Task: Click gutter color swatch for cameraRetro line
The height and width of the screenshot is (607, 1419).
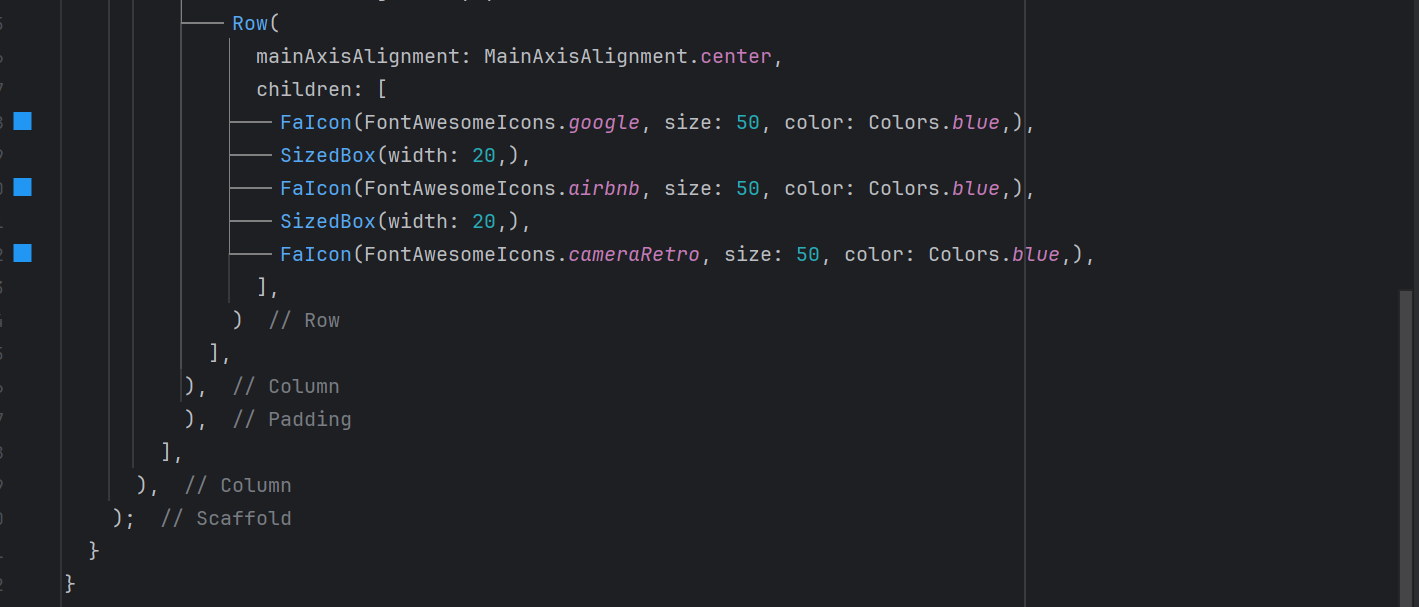Action: (23, 254)
